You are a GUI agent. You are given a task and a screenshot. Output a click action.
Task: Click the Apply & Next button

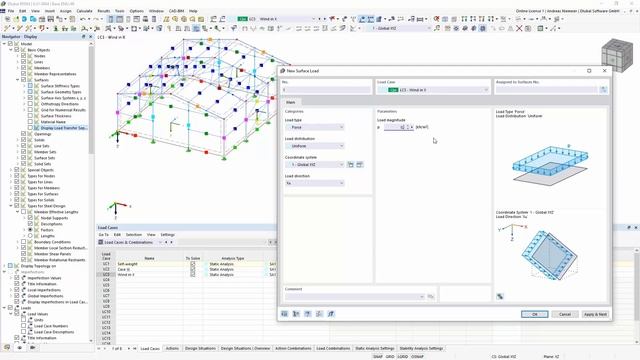(x=595, y=314)
